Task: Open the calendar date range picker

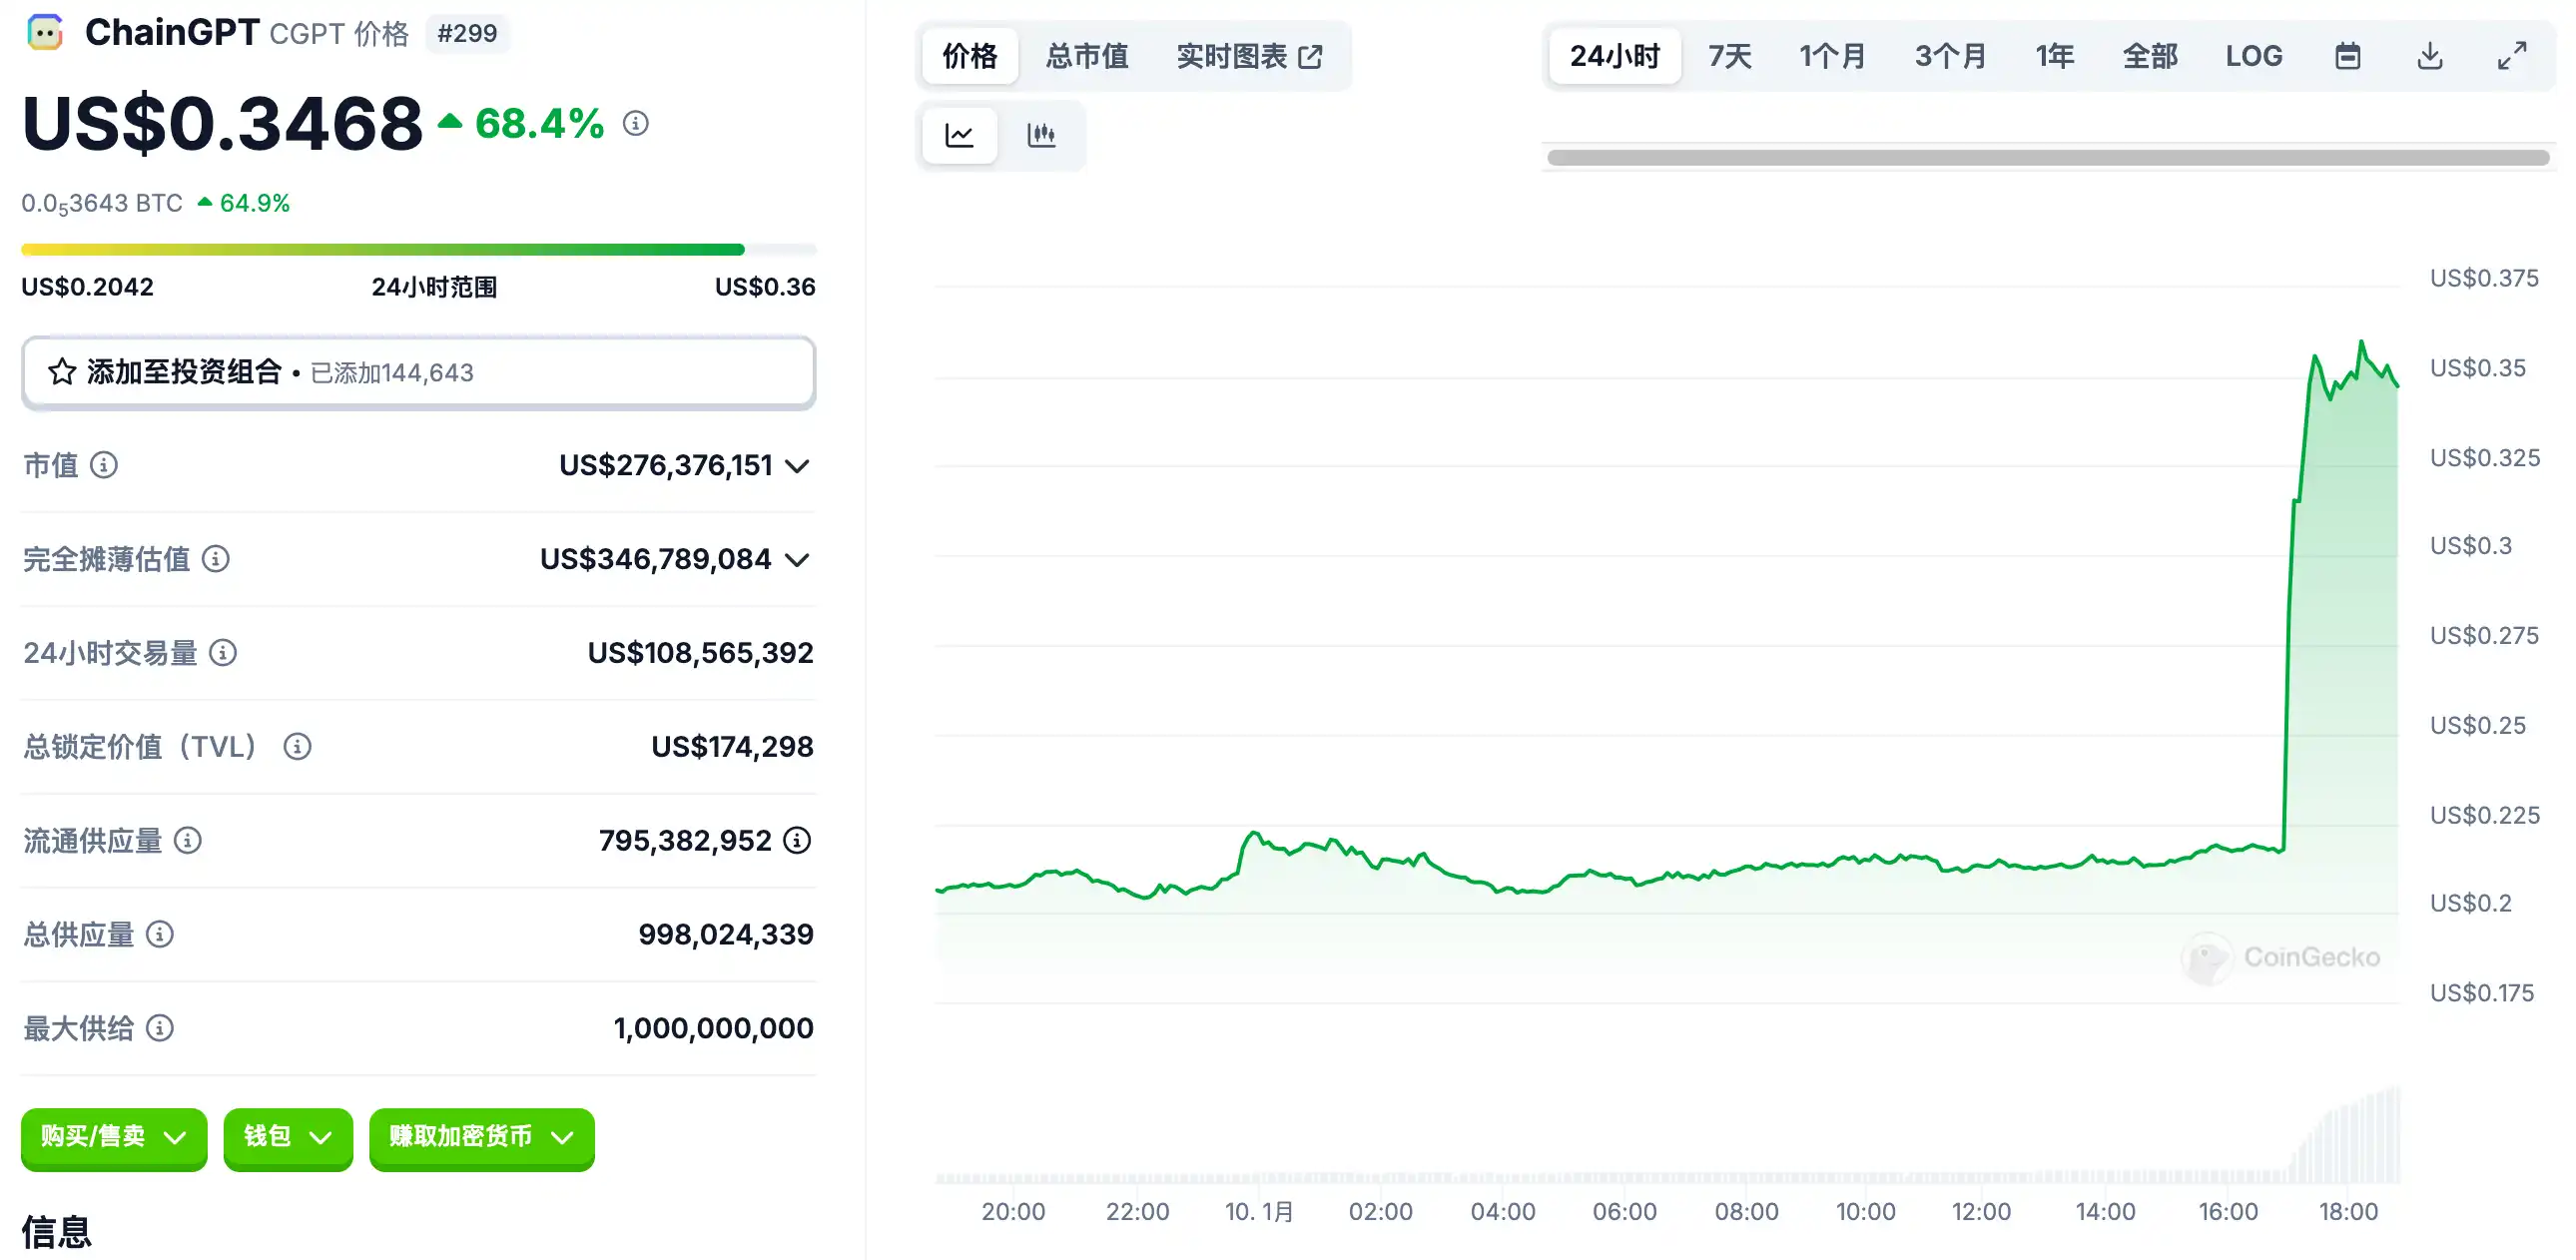Action: pos(2347,56)
